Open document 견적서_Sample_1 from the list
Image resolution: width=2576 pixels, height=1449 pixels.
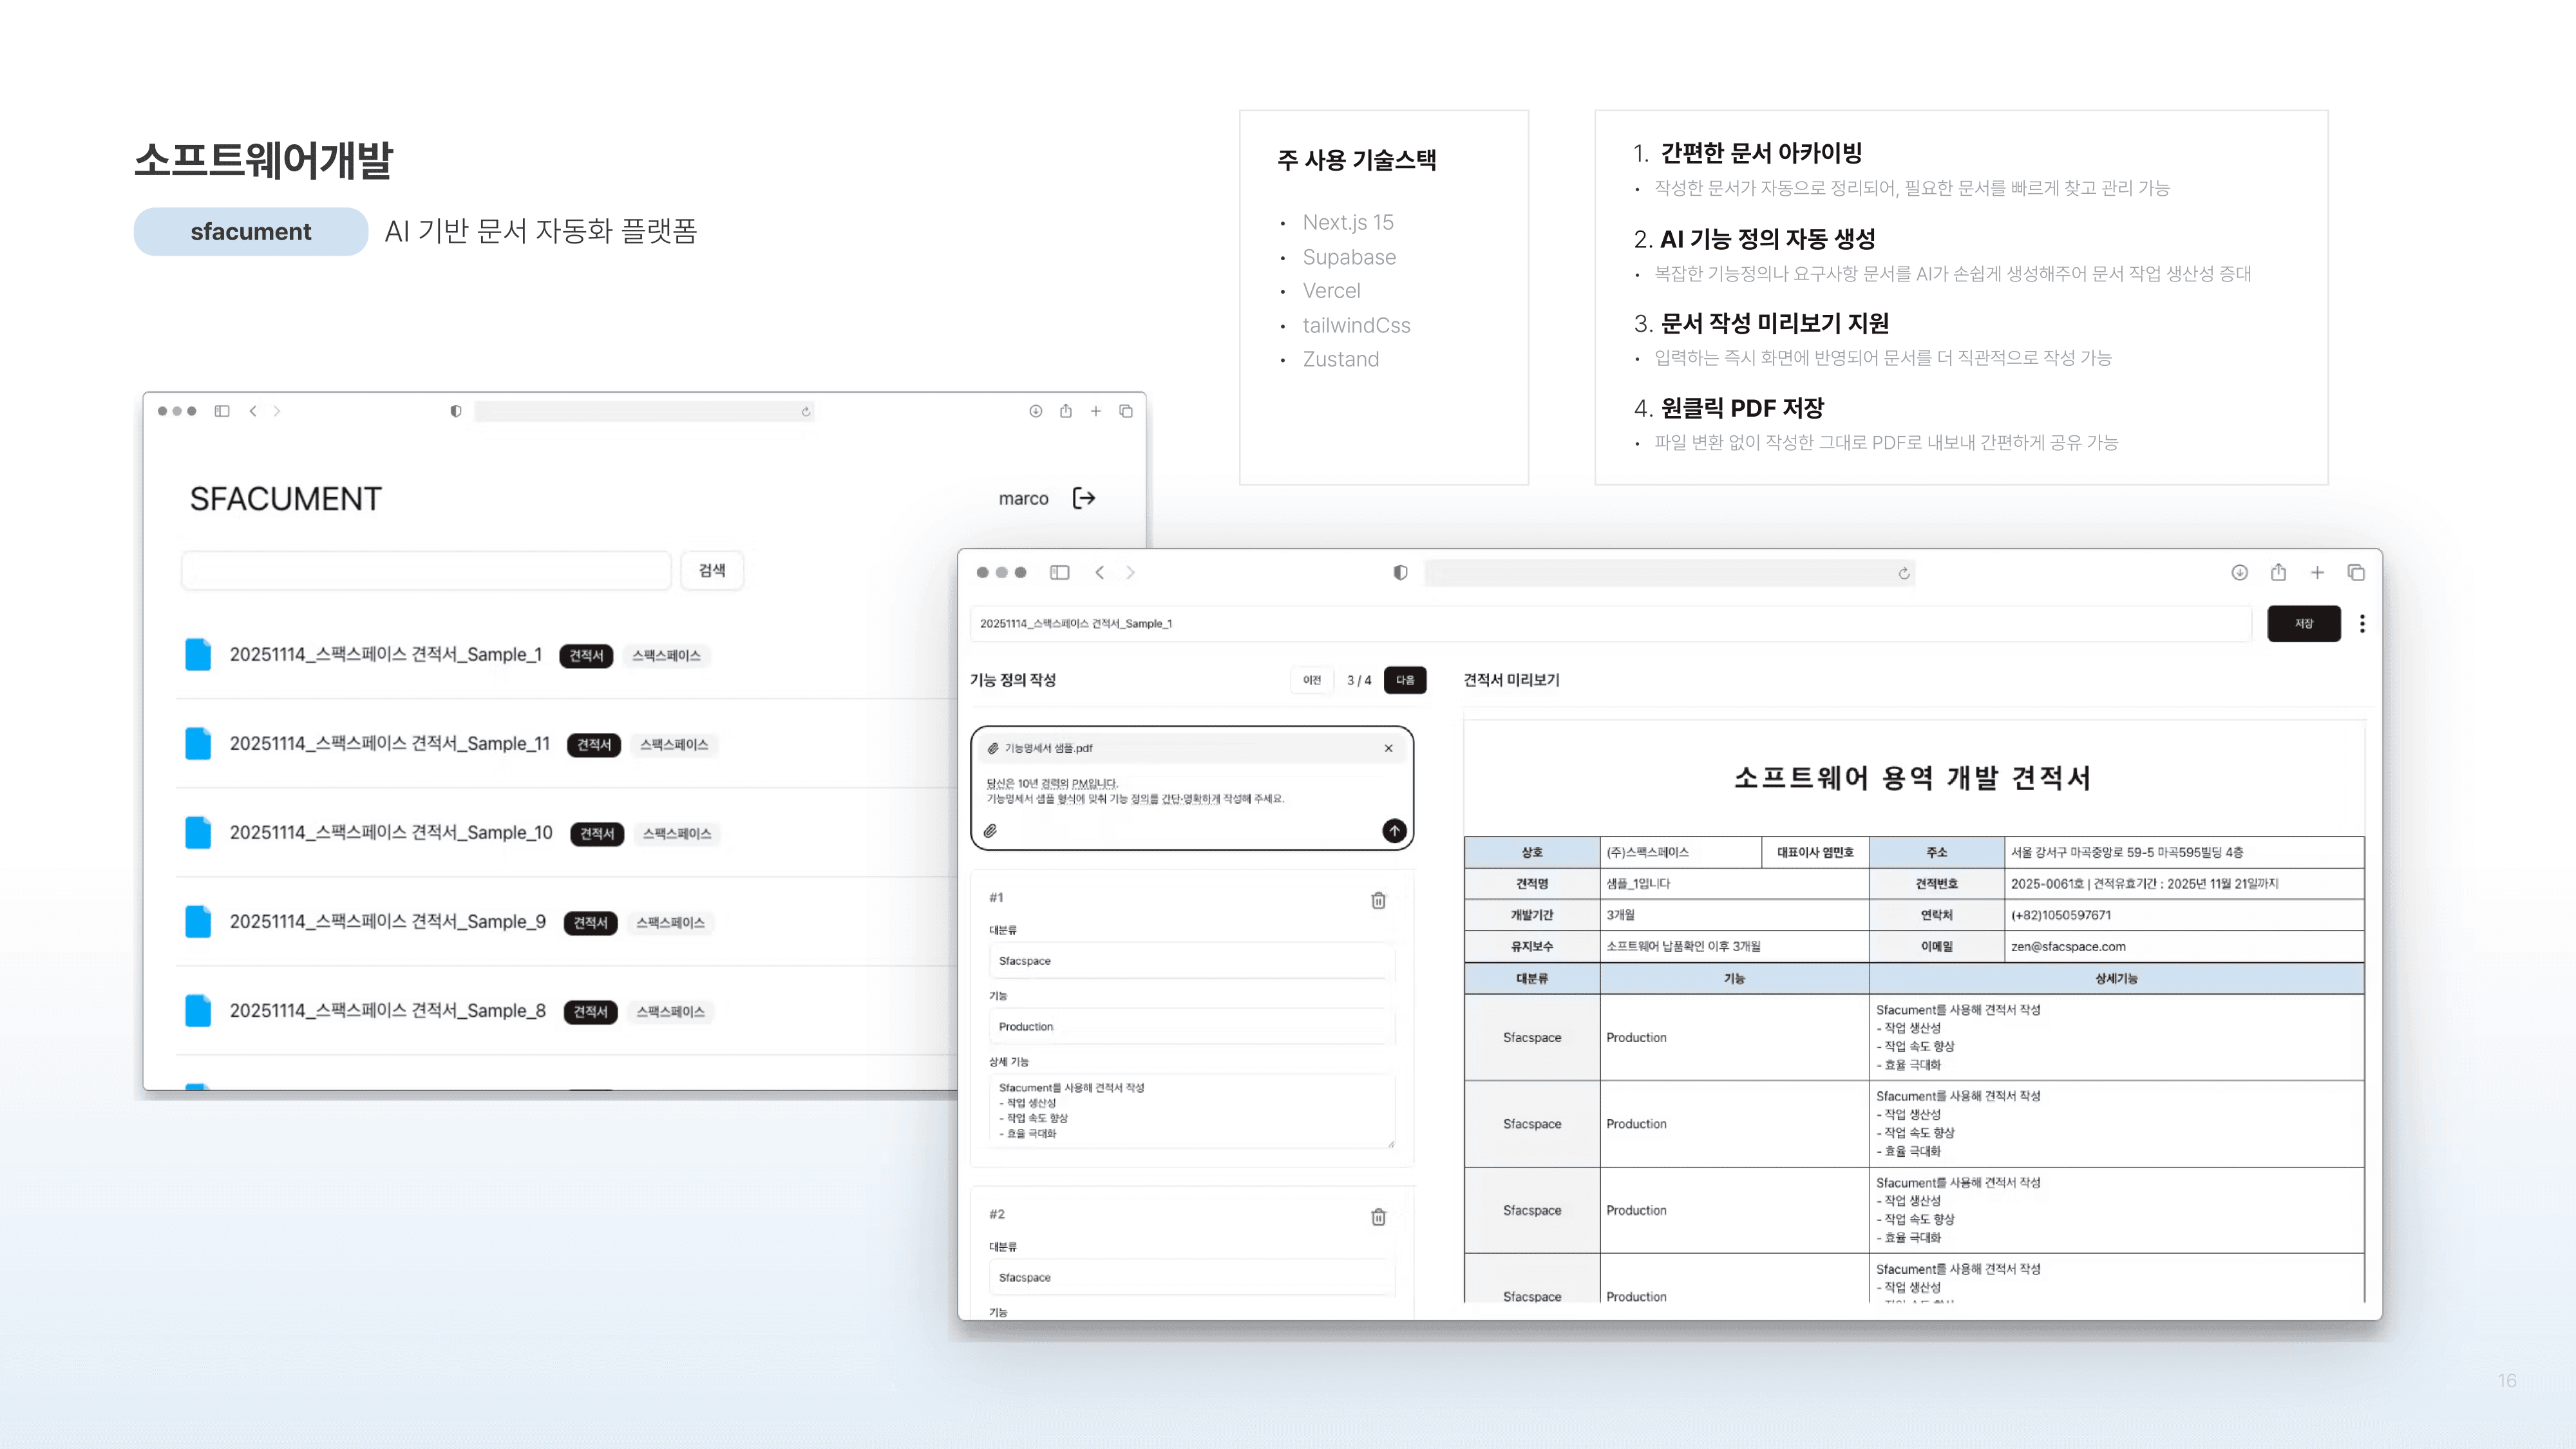pyautogui.click(x=385, y=655)
